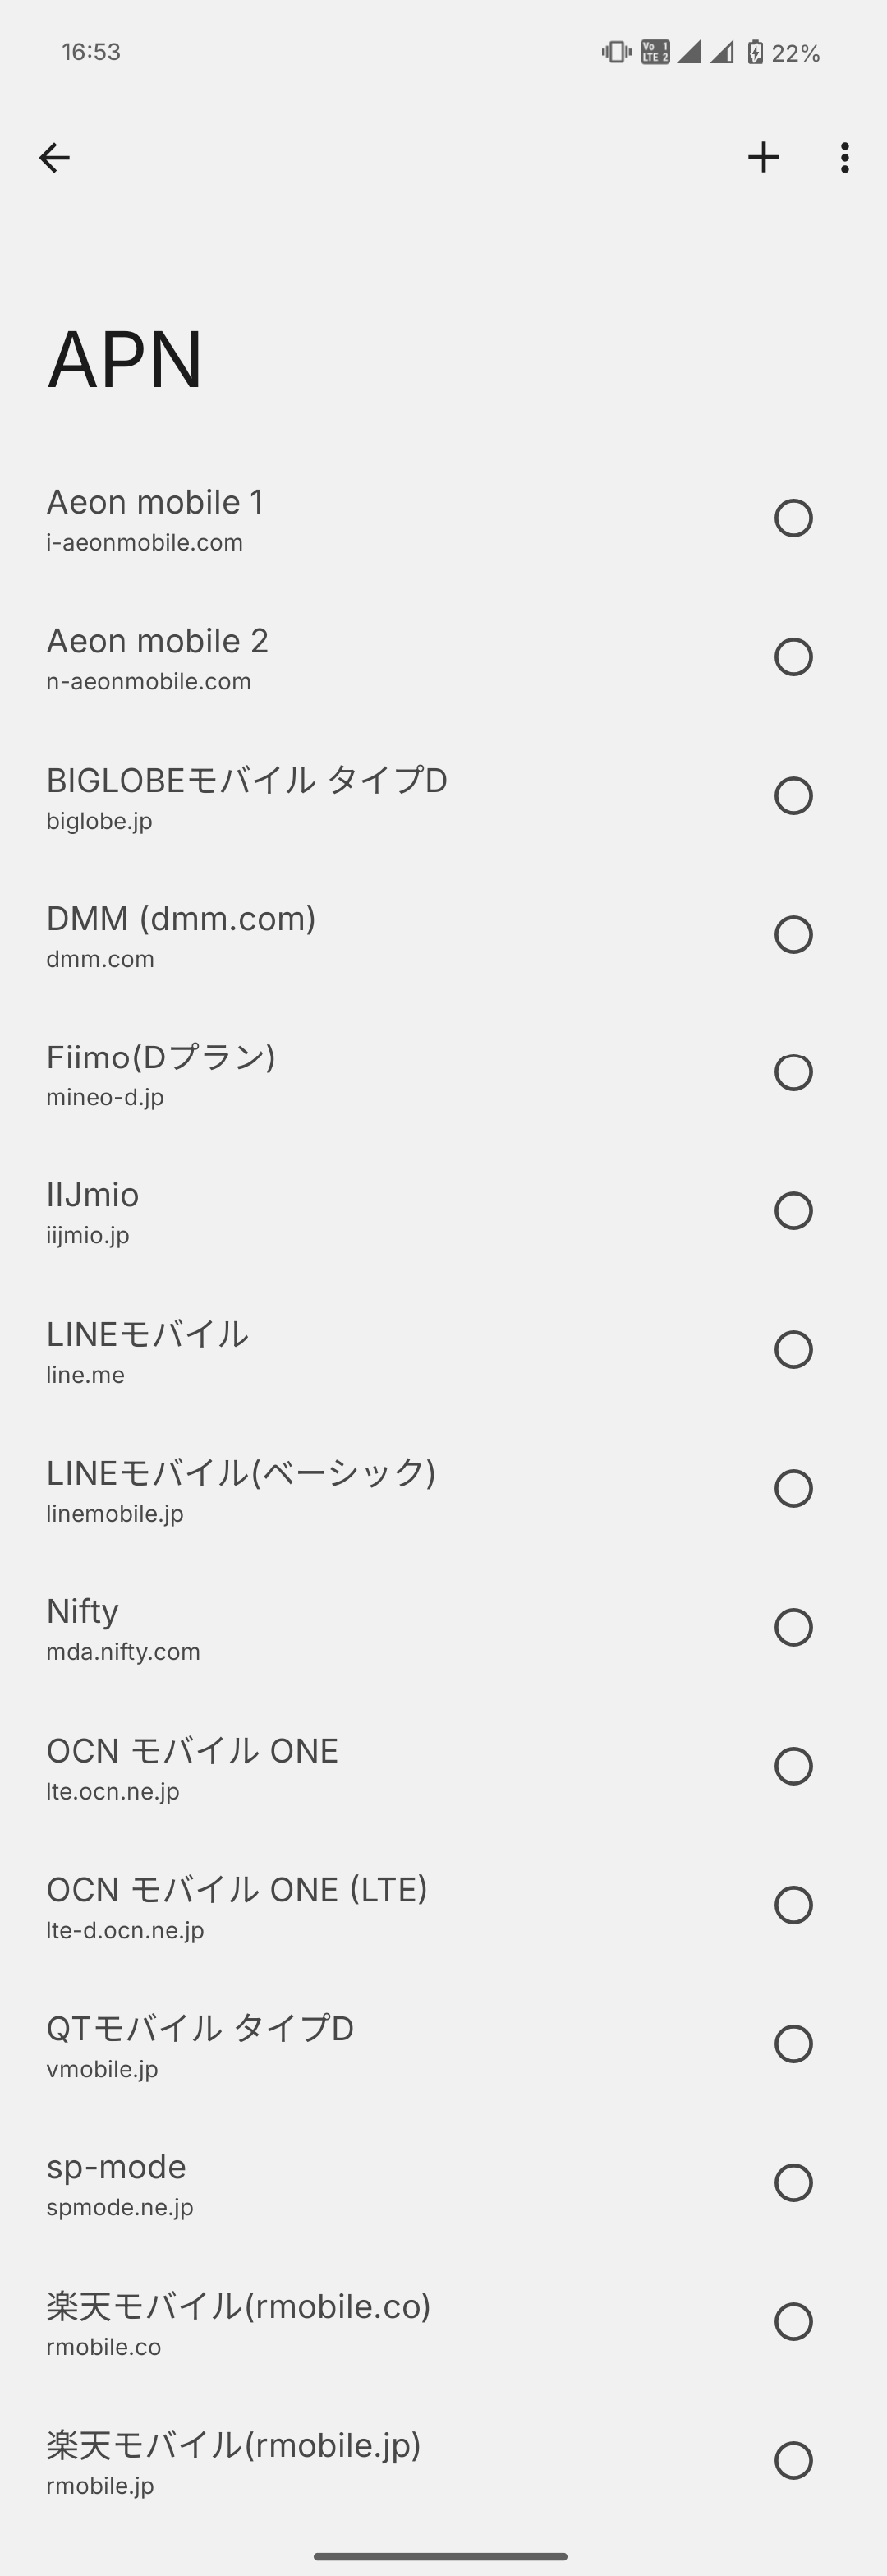Open QTモバイル タイプD entry
Viewport: 887px width, 2576px height.
point(300,2045)
